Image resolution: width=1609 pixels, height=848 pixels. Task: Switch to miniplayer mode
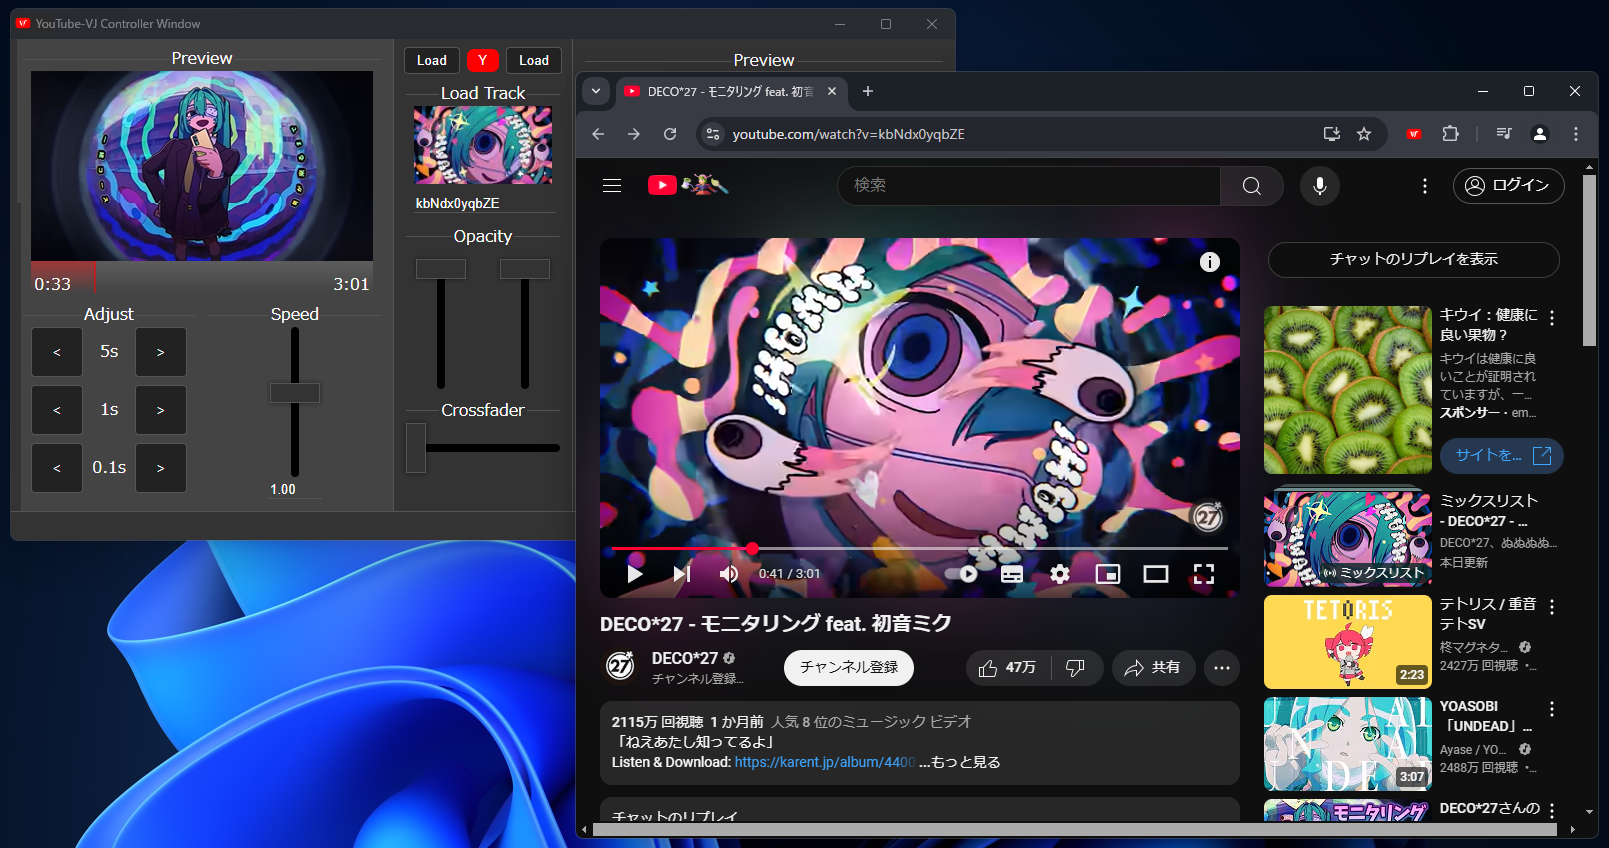pos(1108,574)
